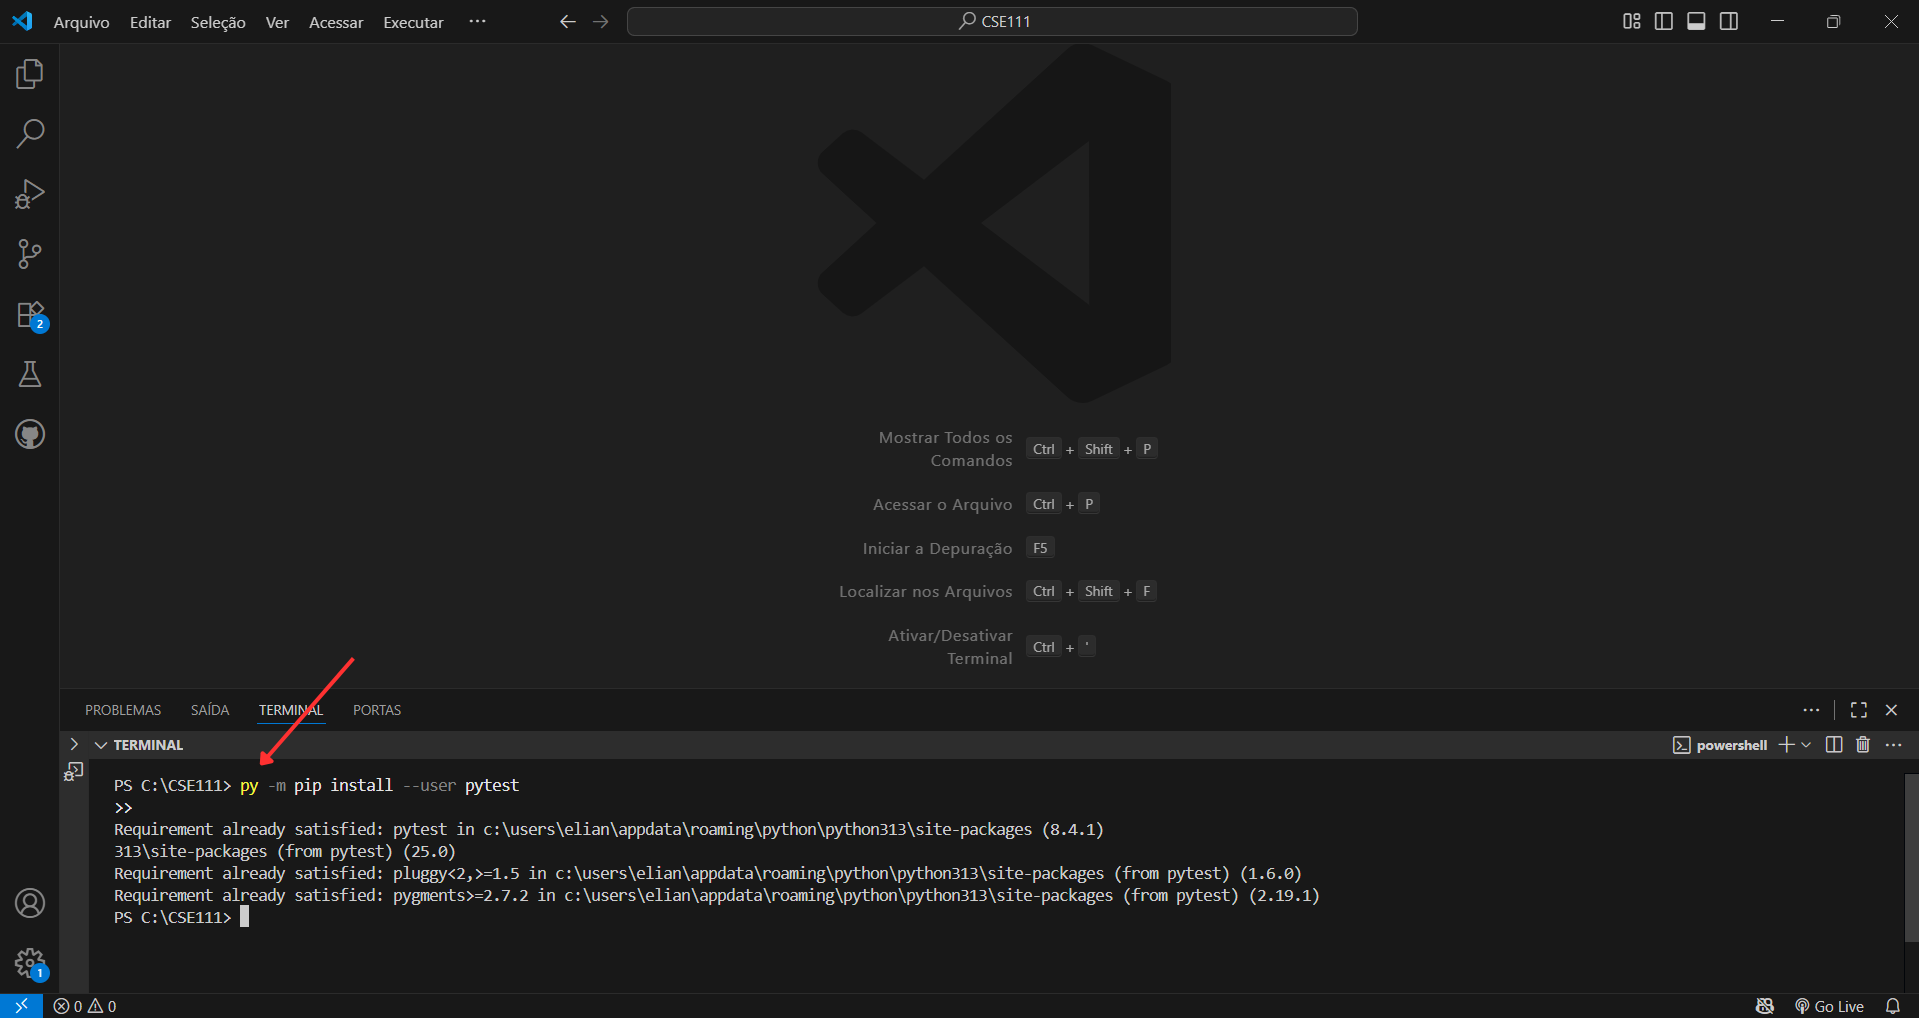1919x1018 pixels.
Task: Open the terminal launch profile dropdown
Action: point(1806,745)
